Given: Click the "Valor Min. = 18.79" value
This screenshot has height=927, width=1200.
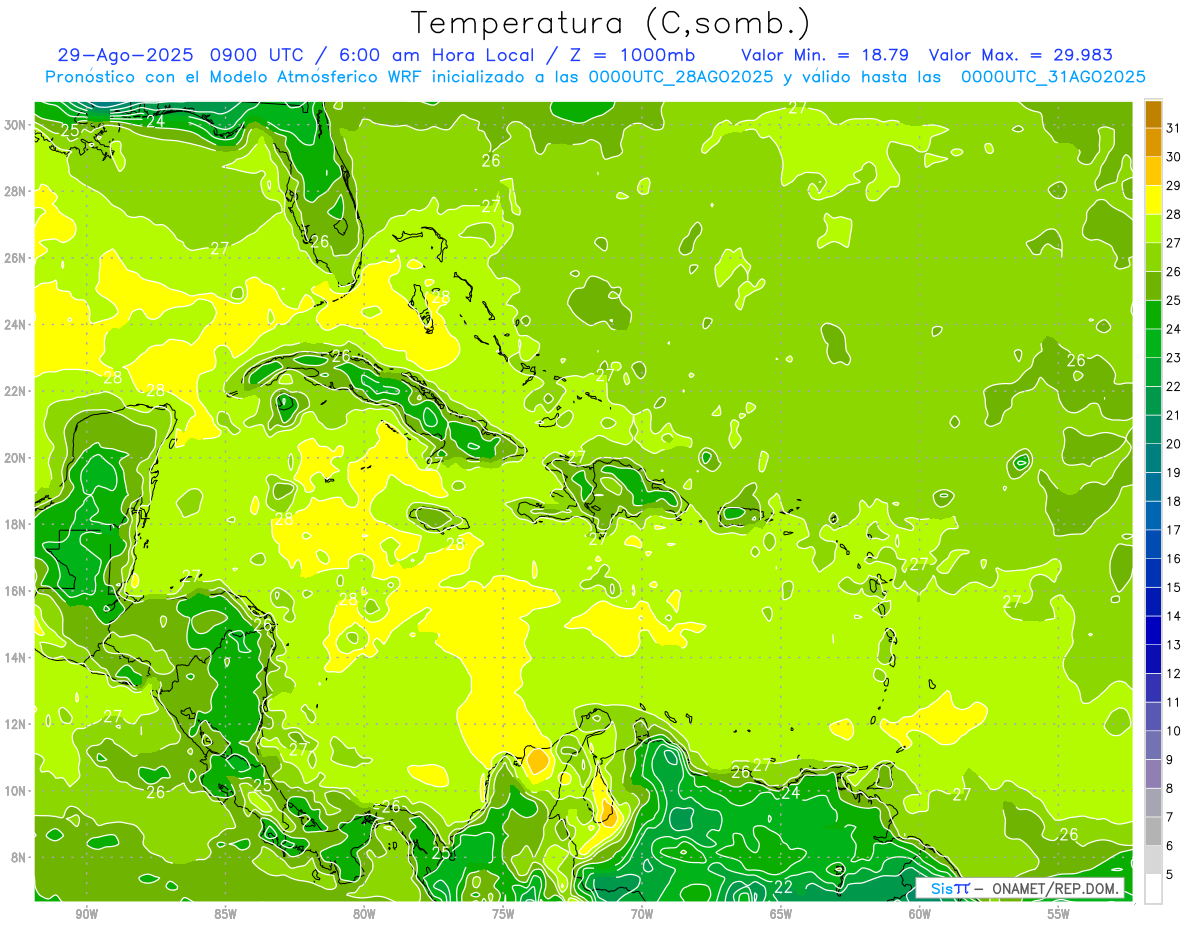Looking at the screenshot, I should [x=825, y=55].
